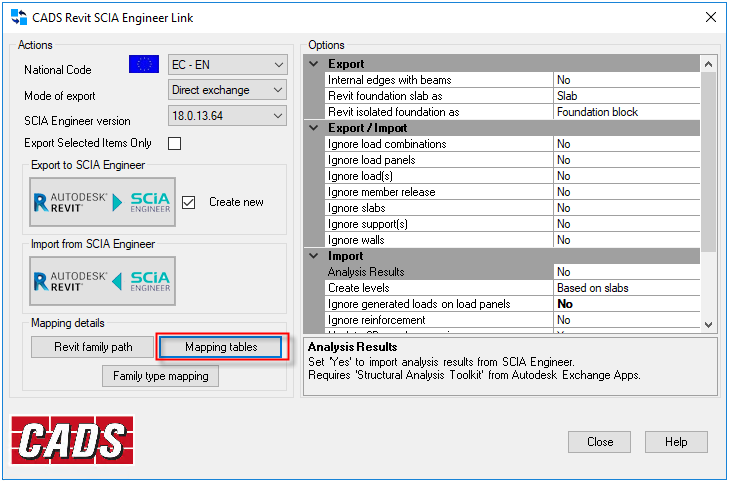The height and width of the screenshot is (483, 730).
Task: Click the No value for Ignore walls
Action: [x=627, y=240]
